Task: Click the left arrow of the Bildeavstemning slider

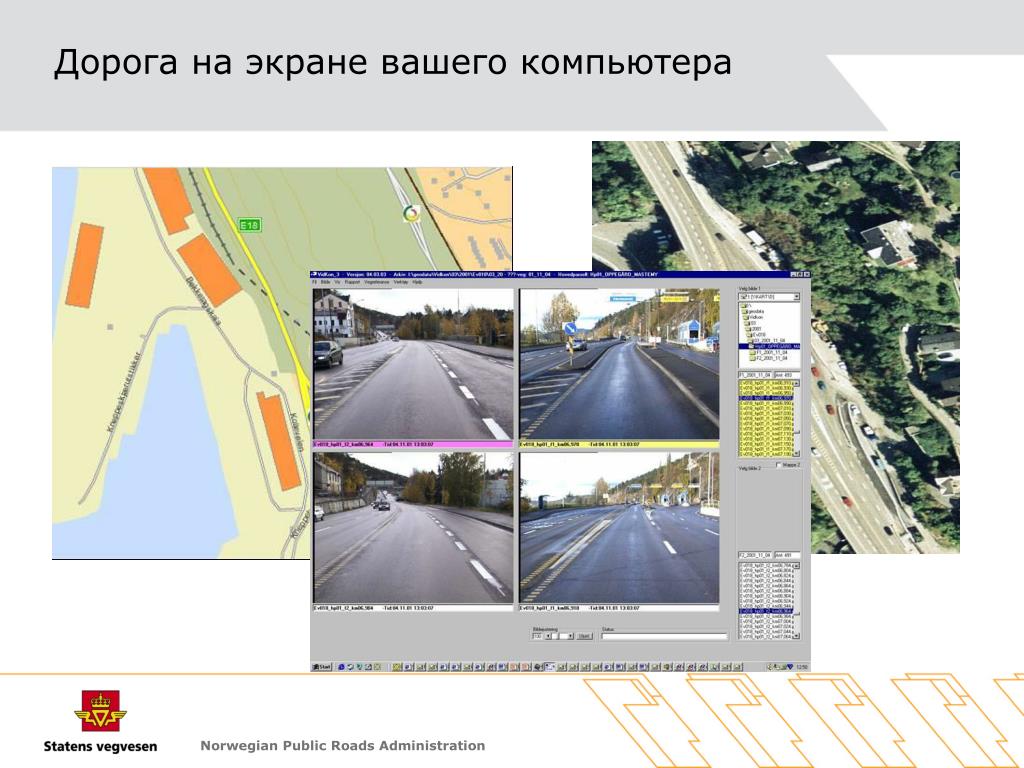Action: click(x=548, y=636)
